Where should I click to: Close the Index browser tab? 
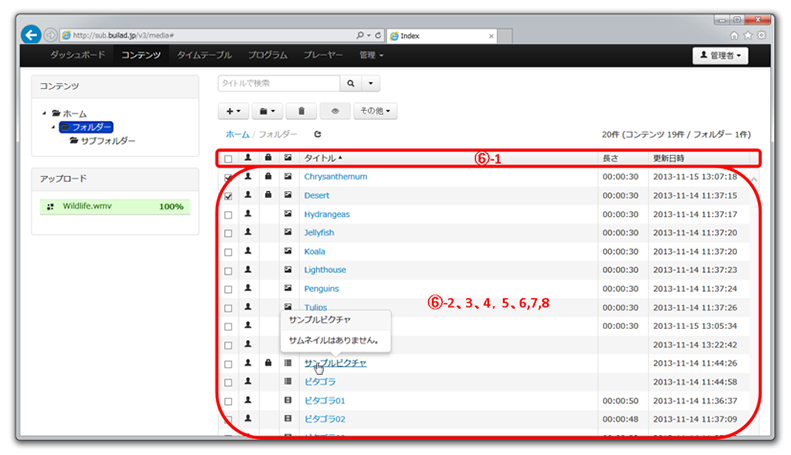point(491,36)
